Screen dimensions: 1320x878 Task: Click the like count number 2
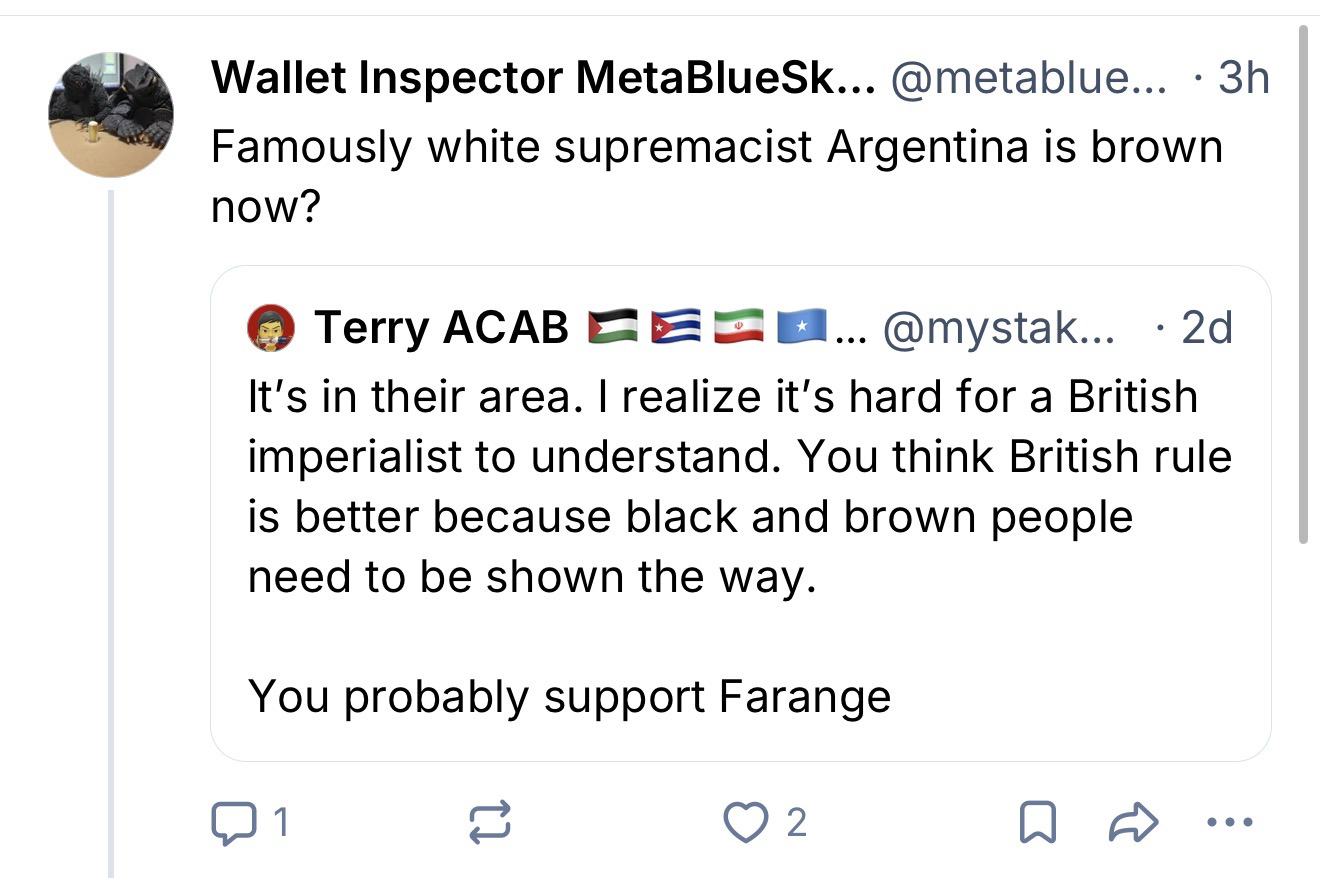coord(795,823)
